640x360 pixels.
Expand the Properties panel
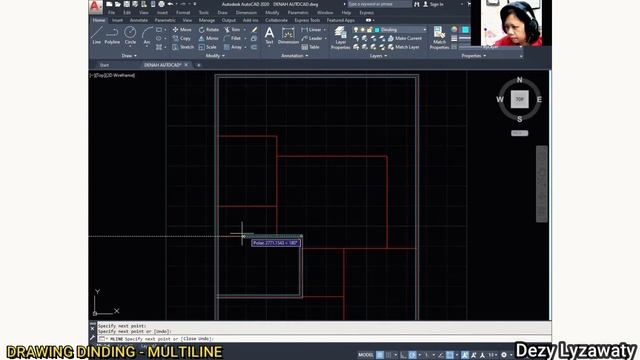473,56
